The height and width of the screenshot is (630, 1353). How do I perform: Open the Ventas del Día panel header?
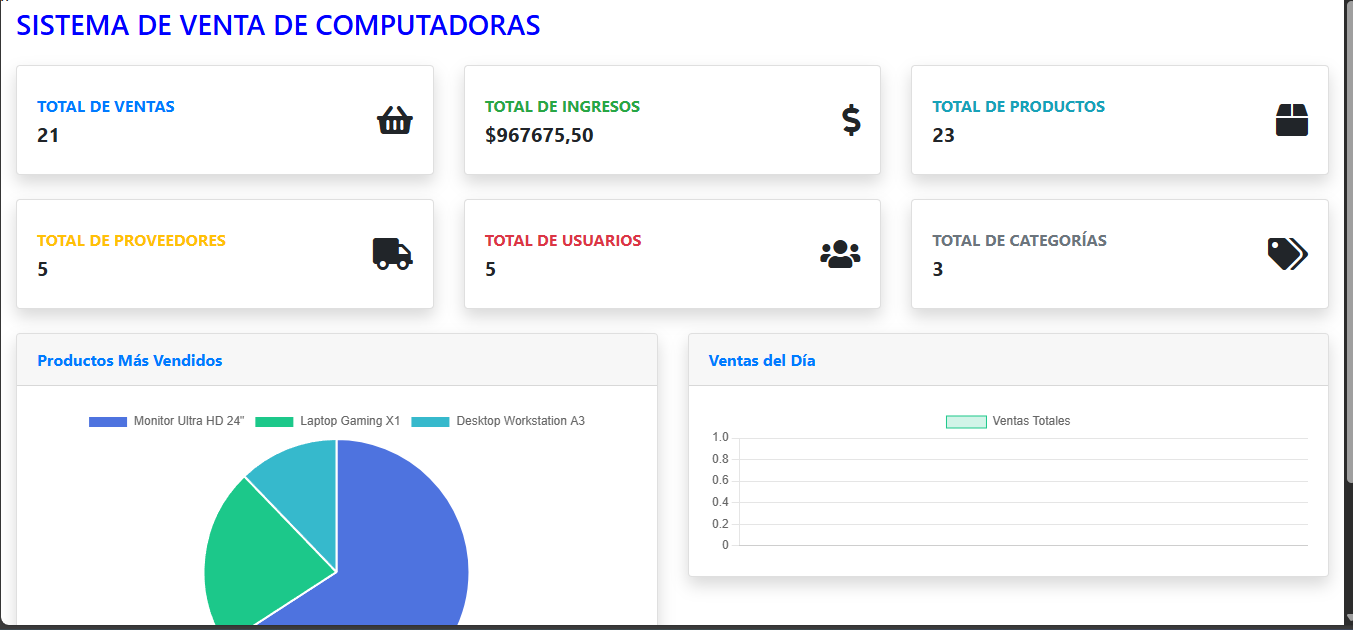coord(762,360)
